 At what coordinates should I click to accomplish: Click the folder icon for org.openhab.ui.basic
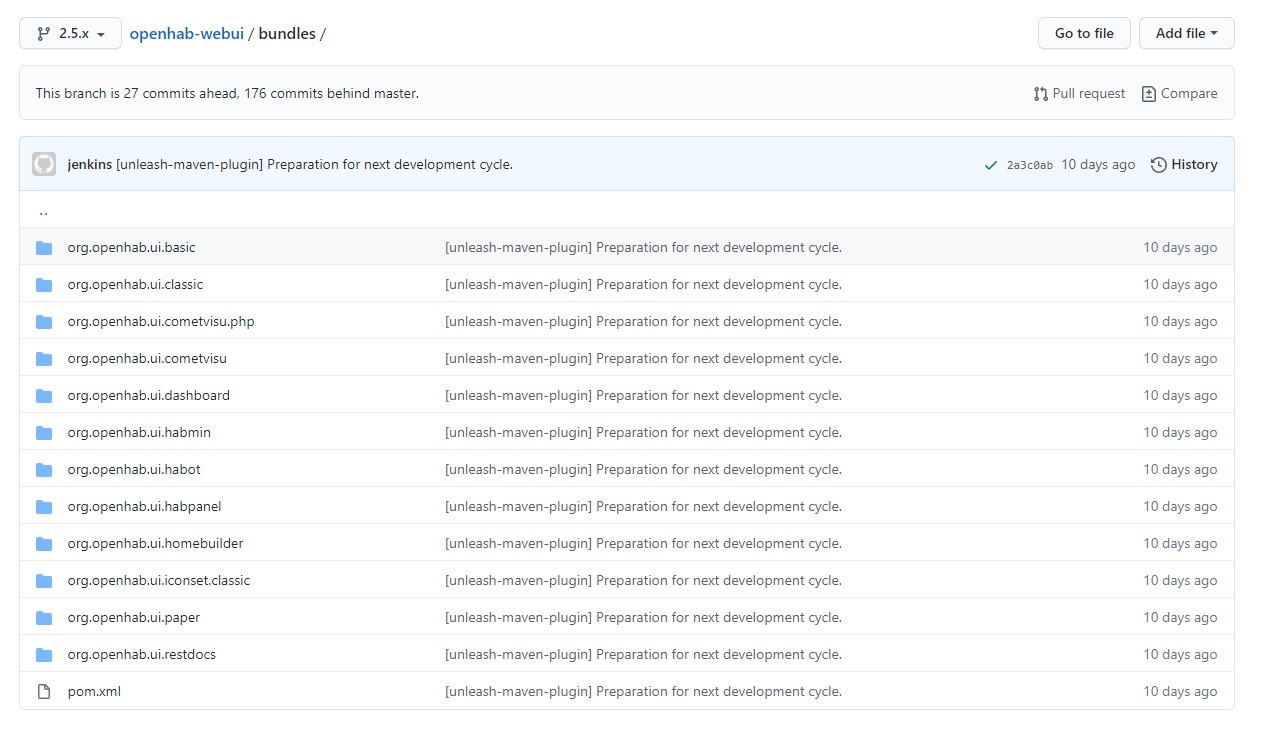click(44, 247)
